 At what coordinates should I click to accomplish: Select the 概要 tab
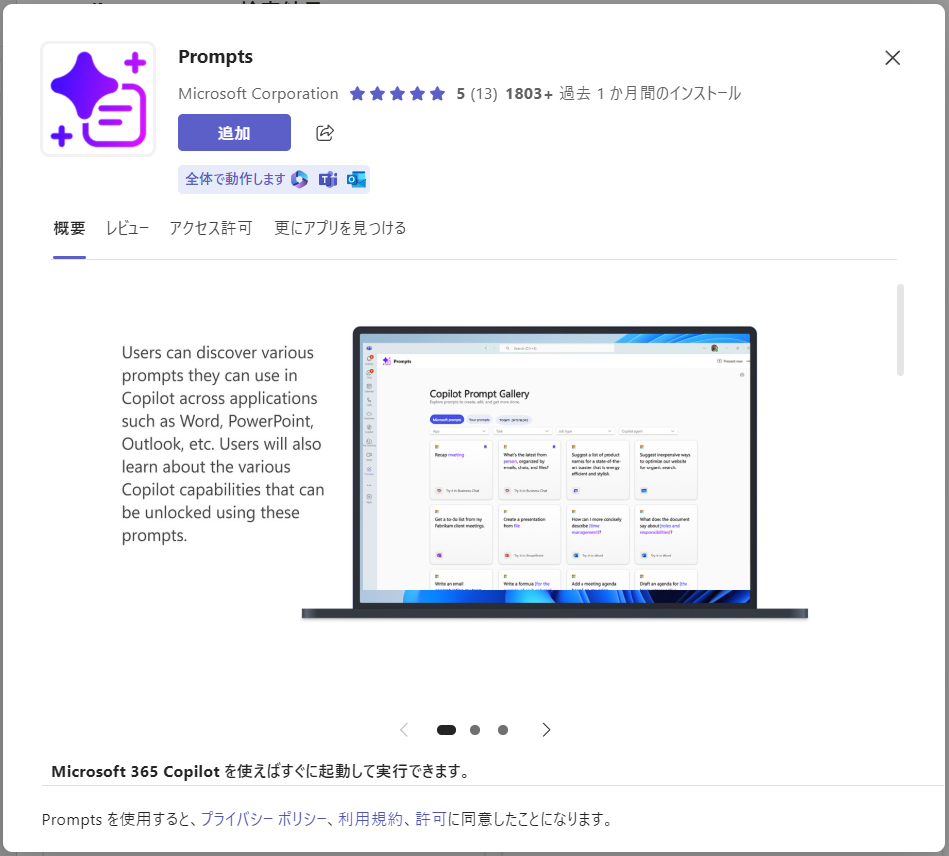(x=69, y=228)
